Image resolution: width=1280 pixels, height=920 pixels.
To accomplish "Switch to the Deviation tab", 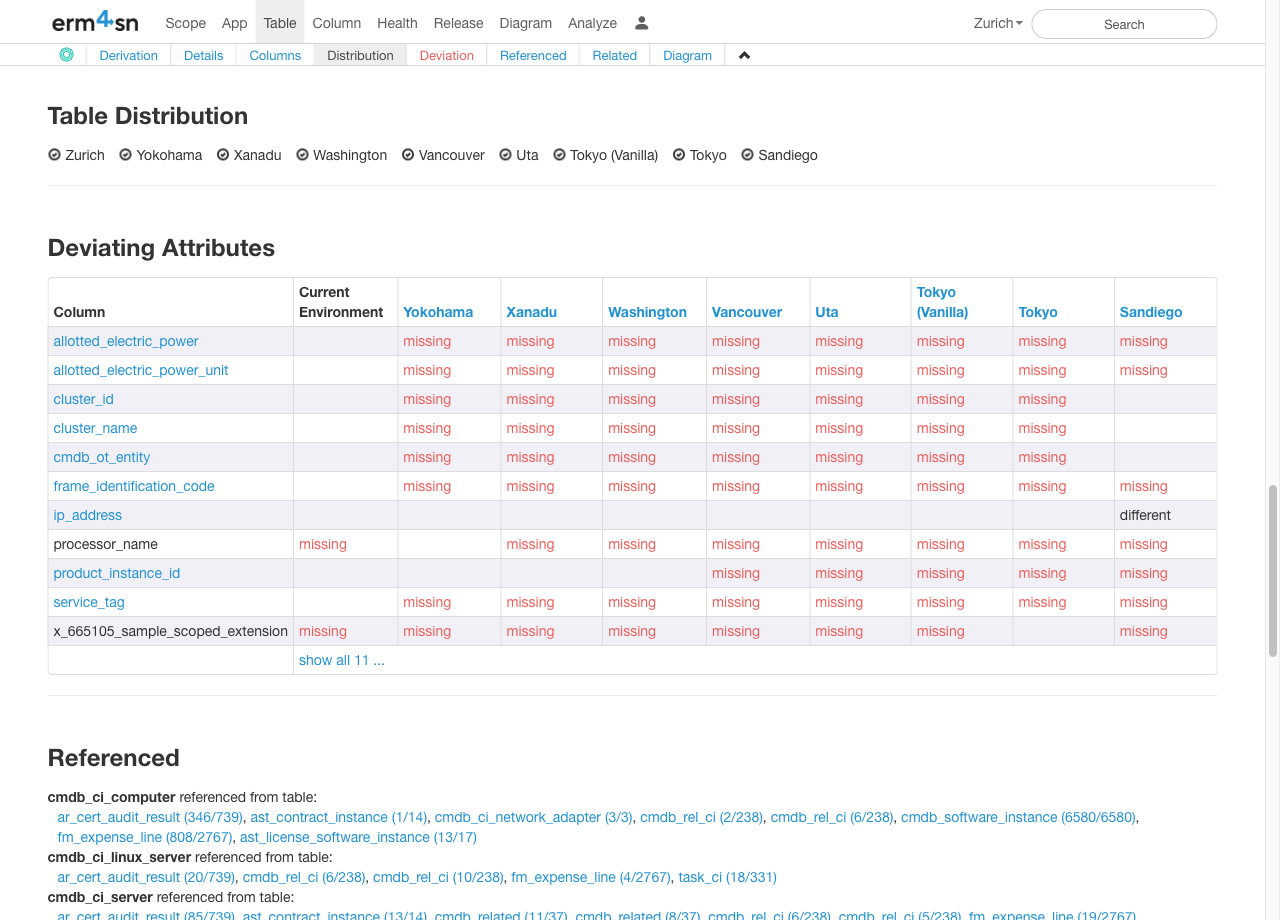I will [x=446, y=55].
